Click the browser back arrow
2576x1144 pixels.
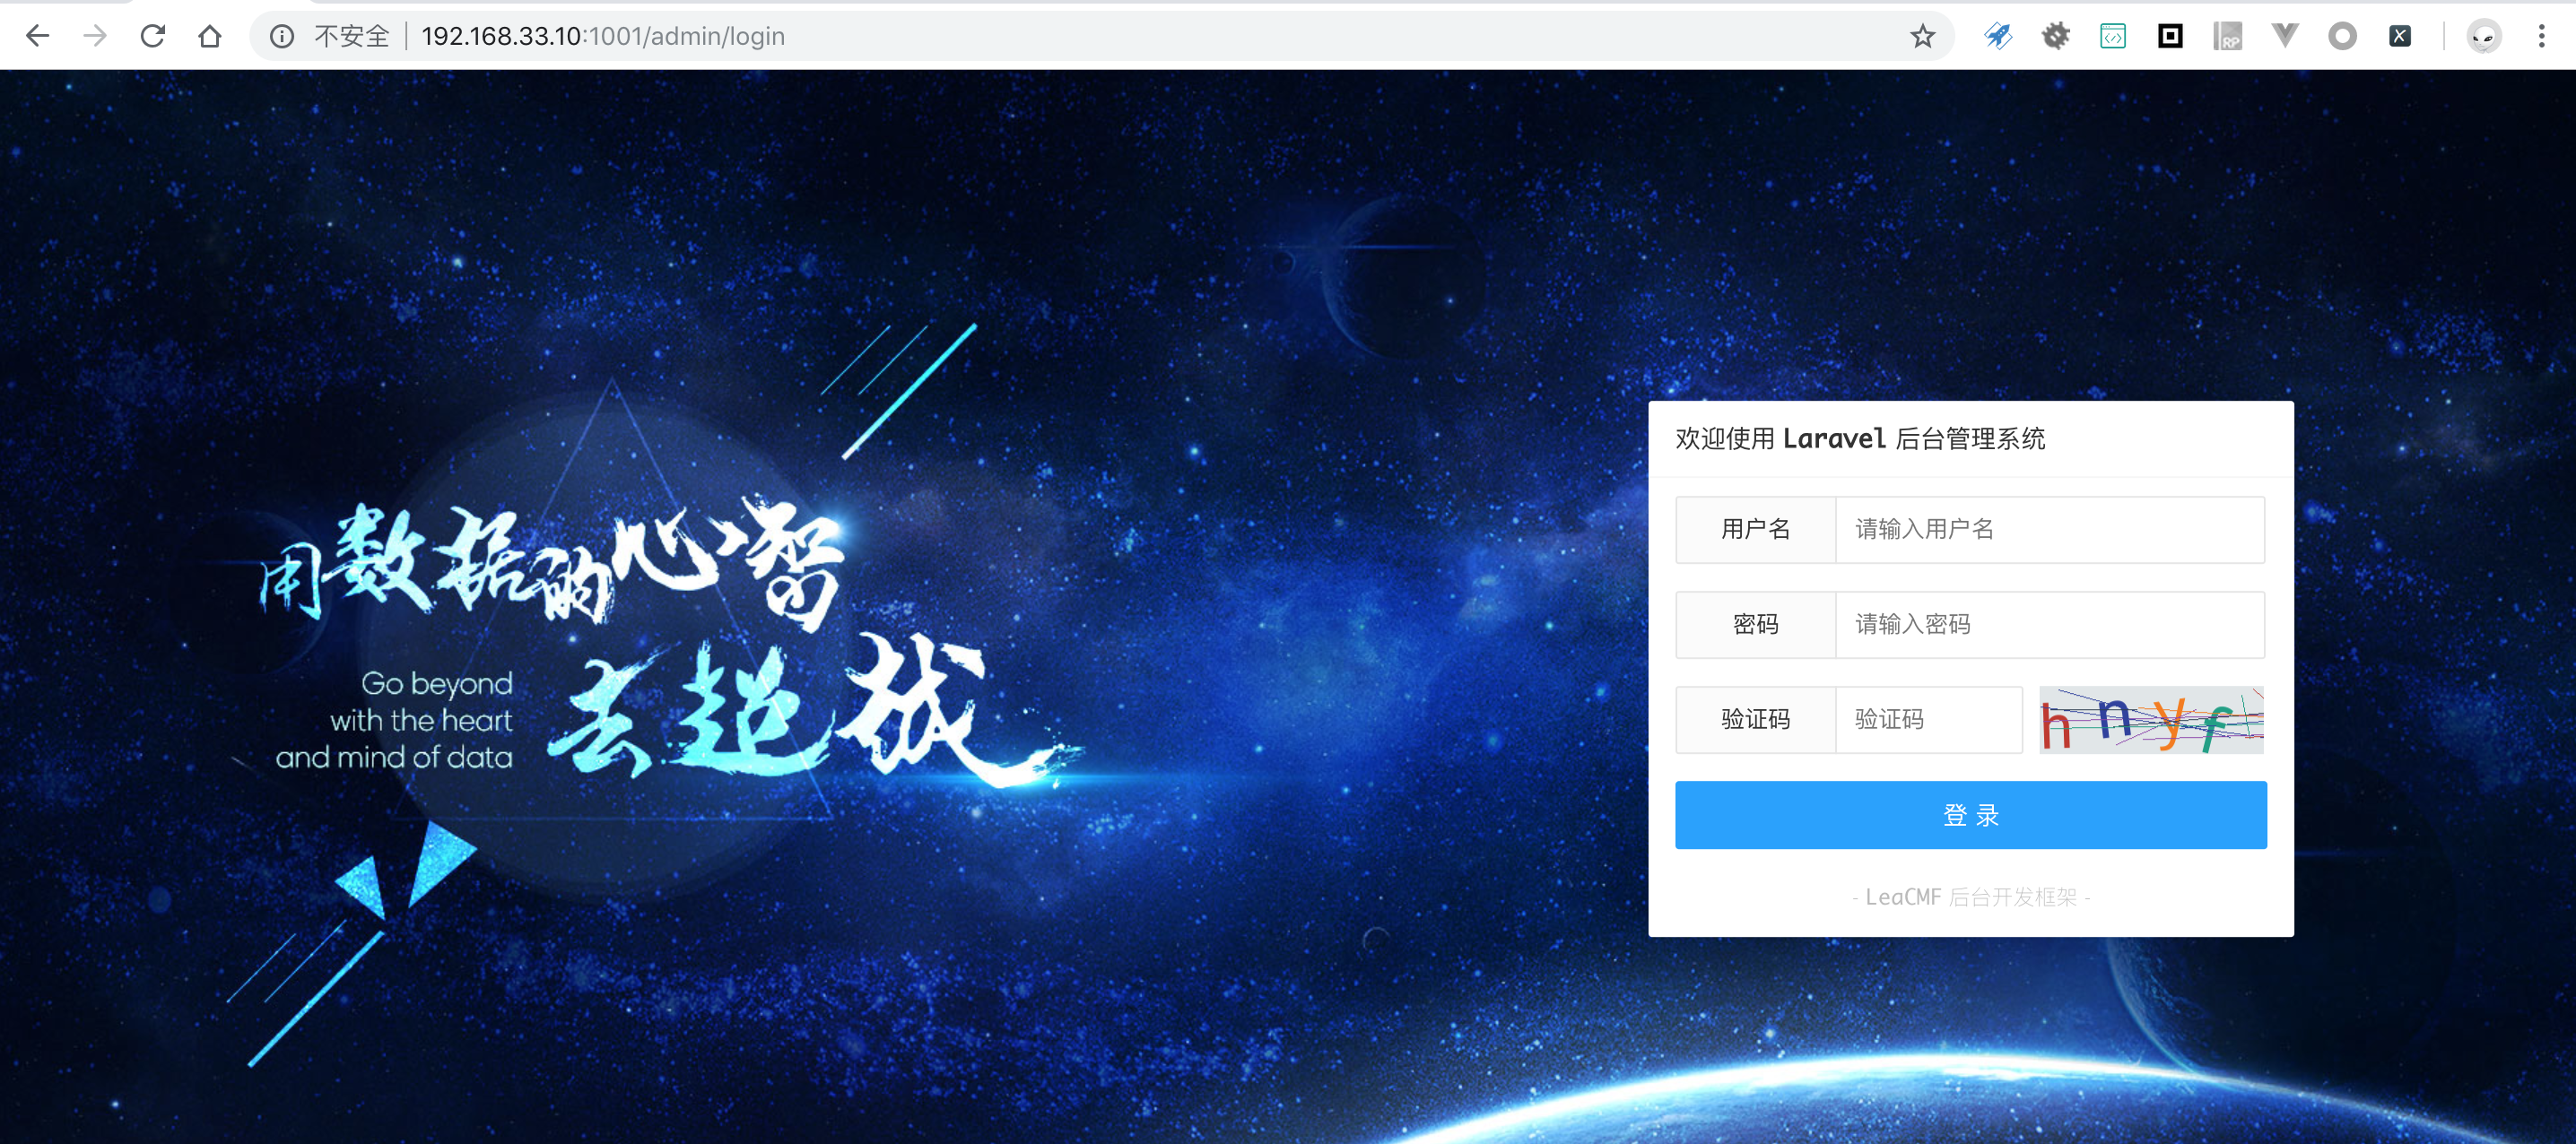click(x=37, y=36)
